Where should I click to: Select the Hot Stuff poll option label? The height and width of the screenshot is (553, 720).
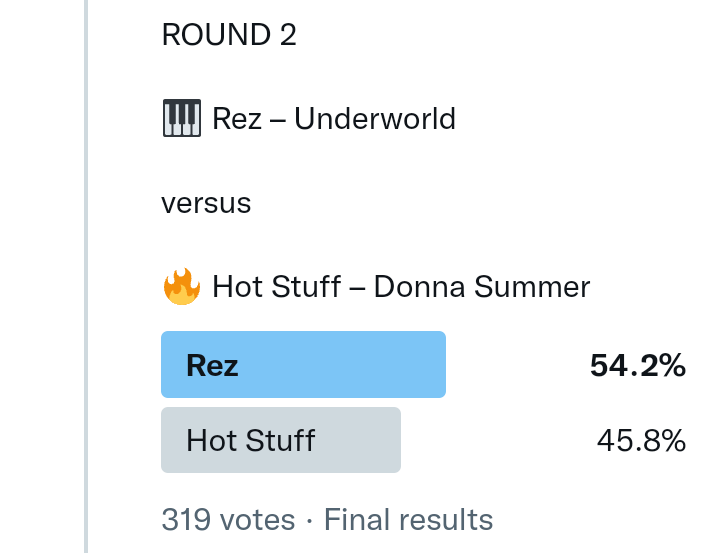click(x=250, y=440)
